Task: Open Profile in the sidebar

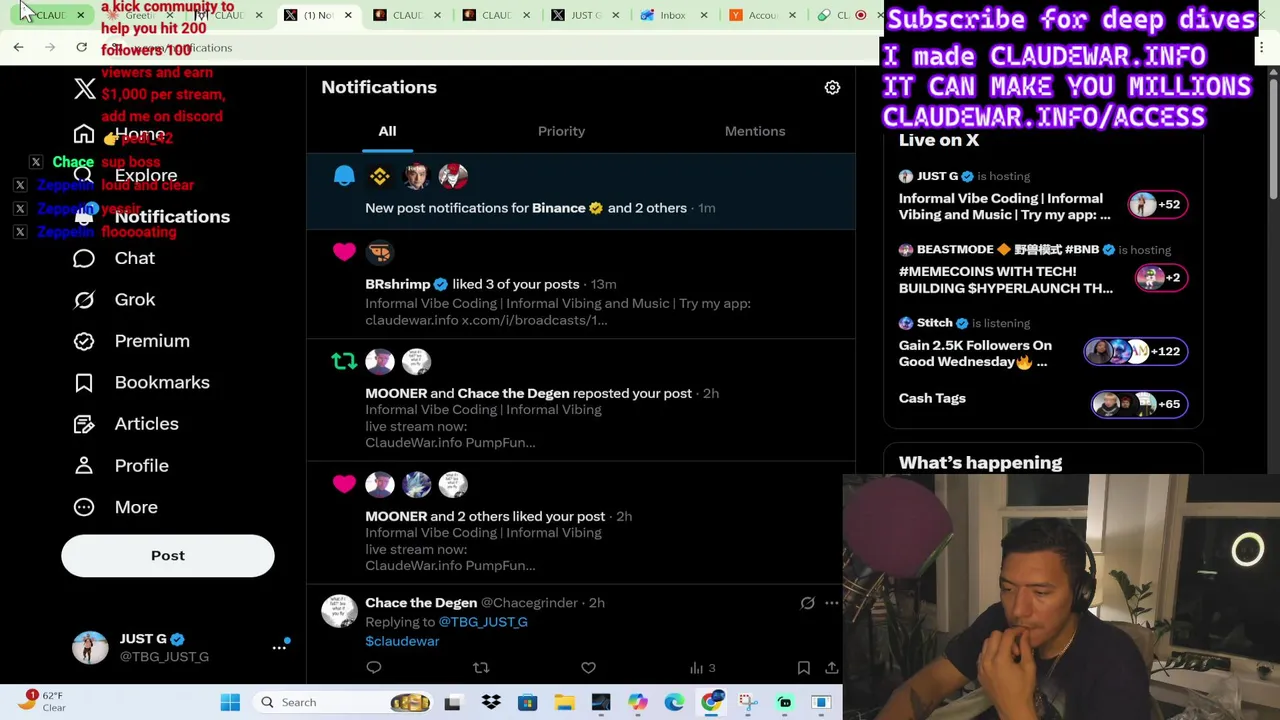Action: (x=121, y=465)
